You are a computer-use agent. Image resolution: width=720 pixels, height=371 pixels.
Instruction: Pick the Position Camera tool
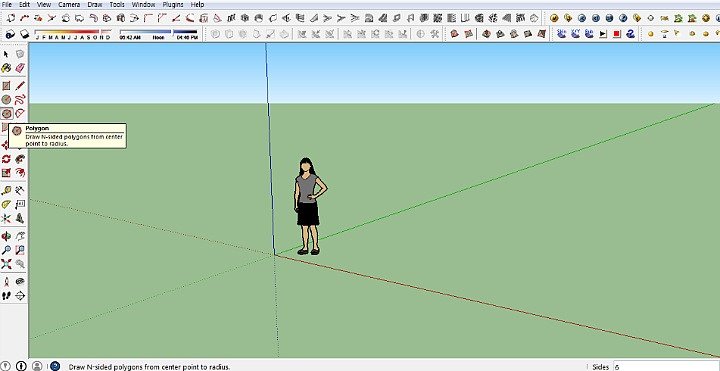6,281
